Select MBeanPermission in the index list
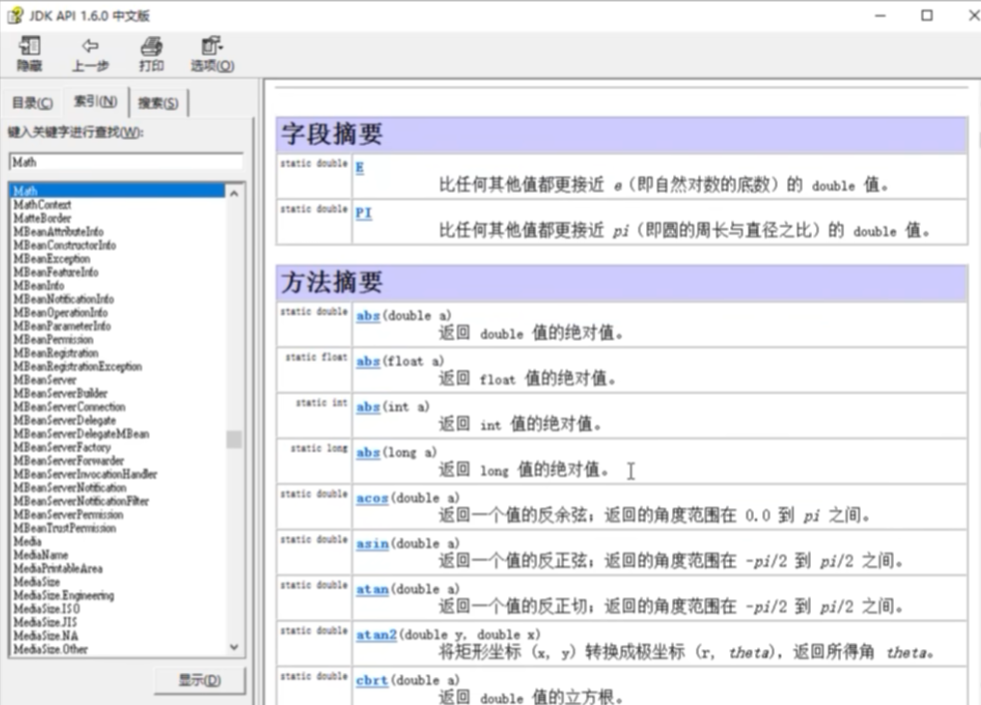Image resolution: width=981 pixels, height=705 pixels. pyautogui.click(x=53, y=339)
